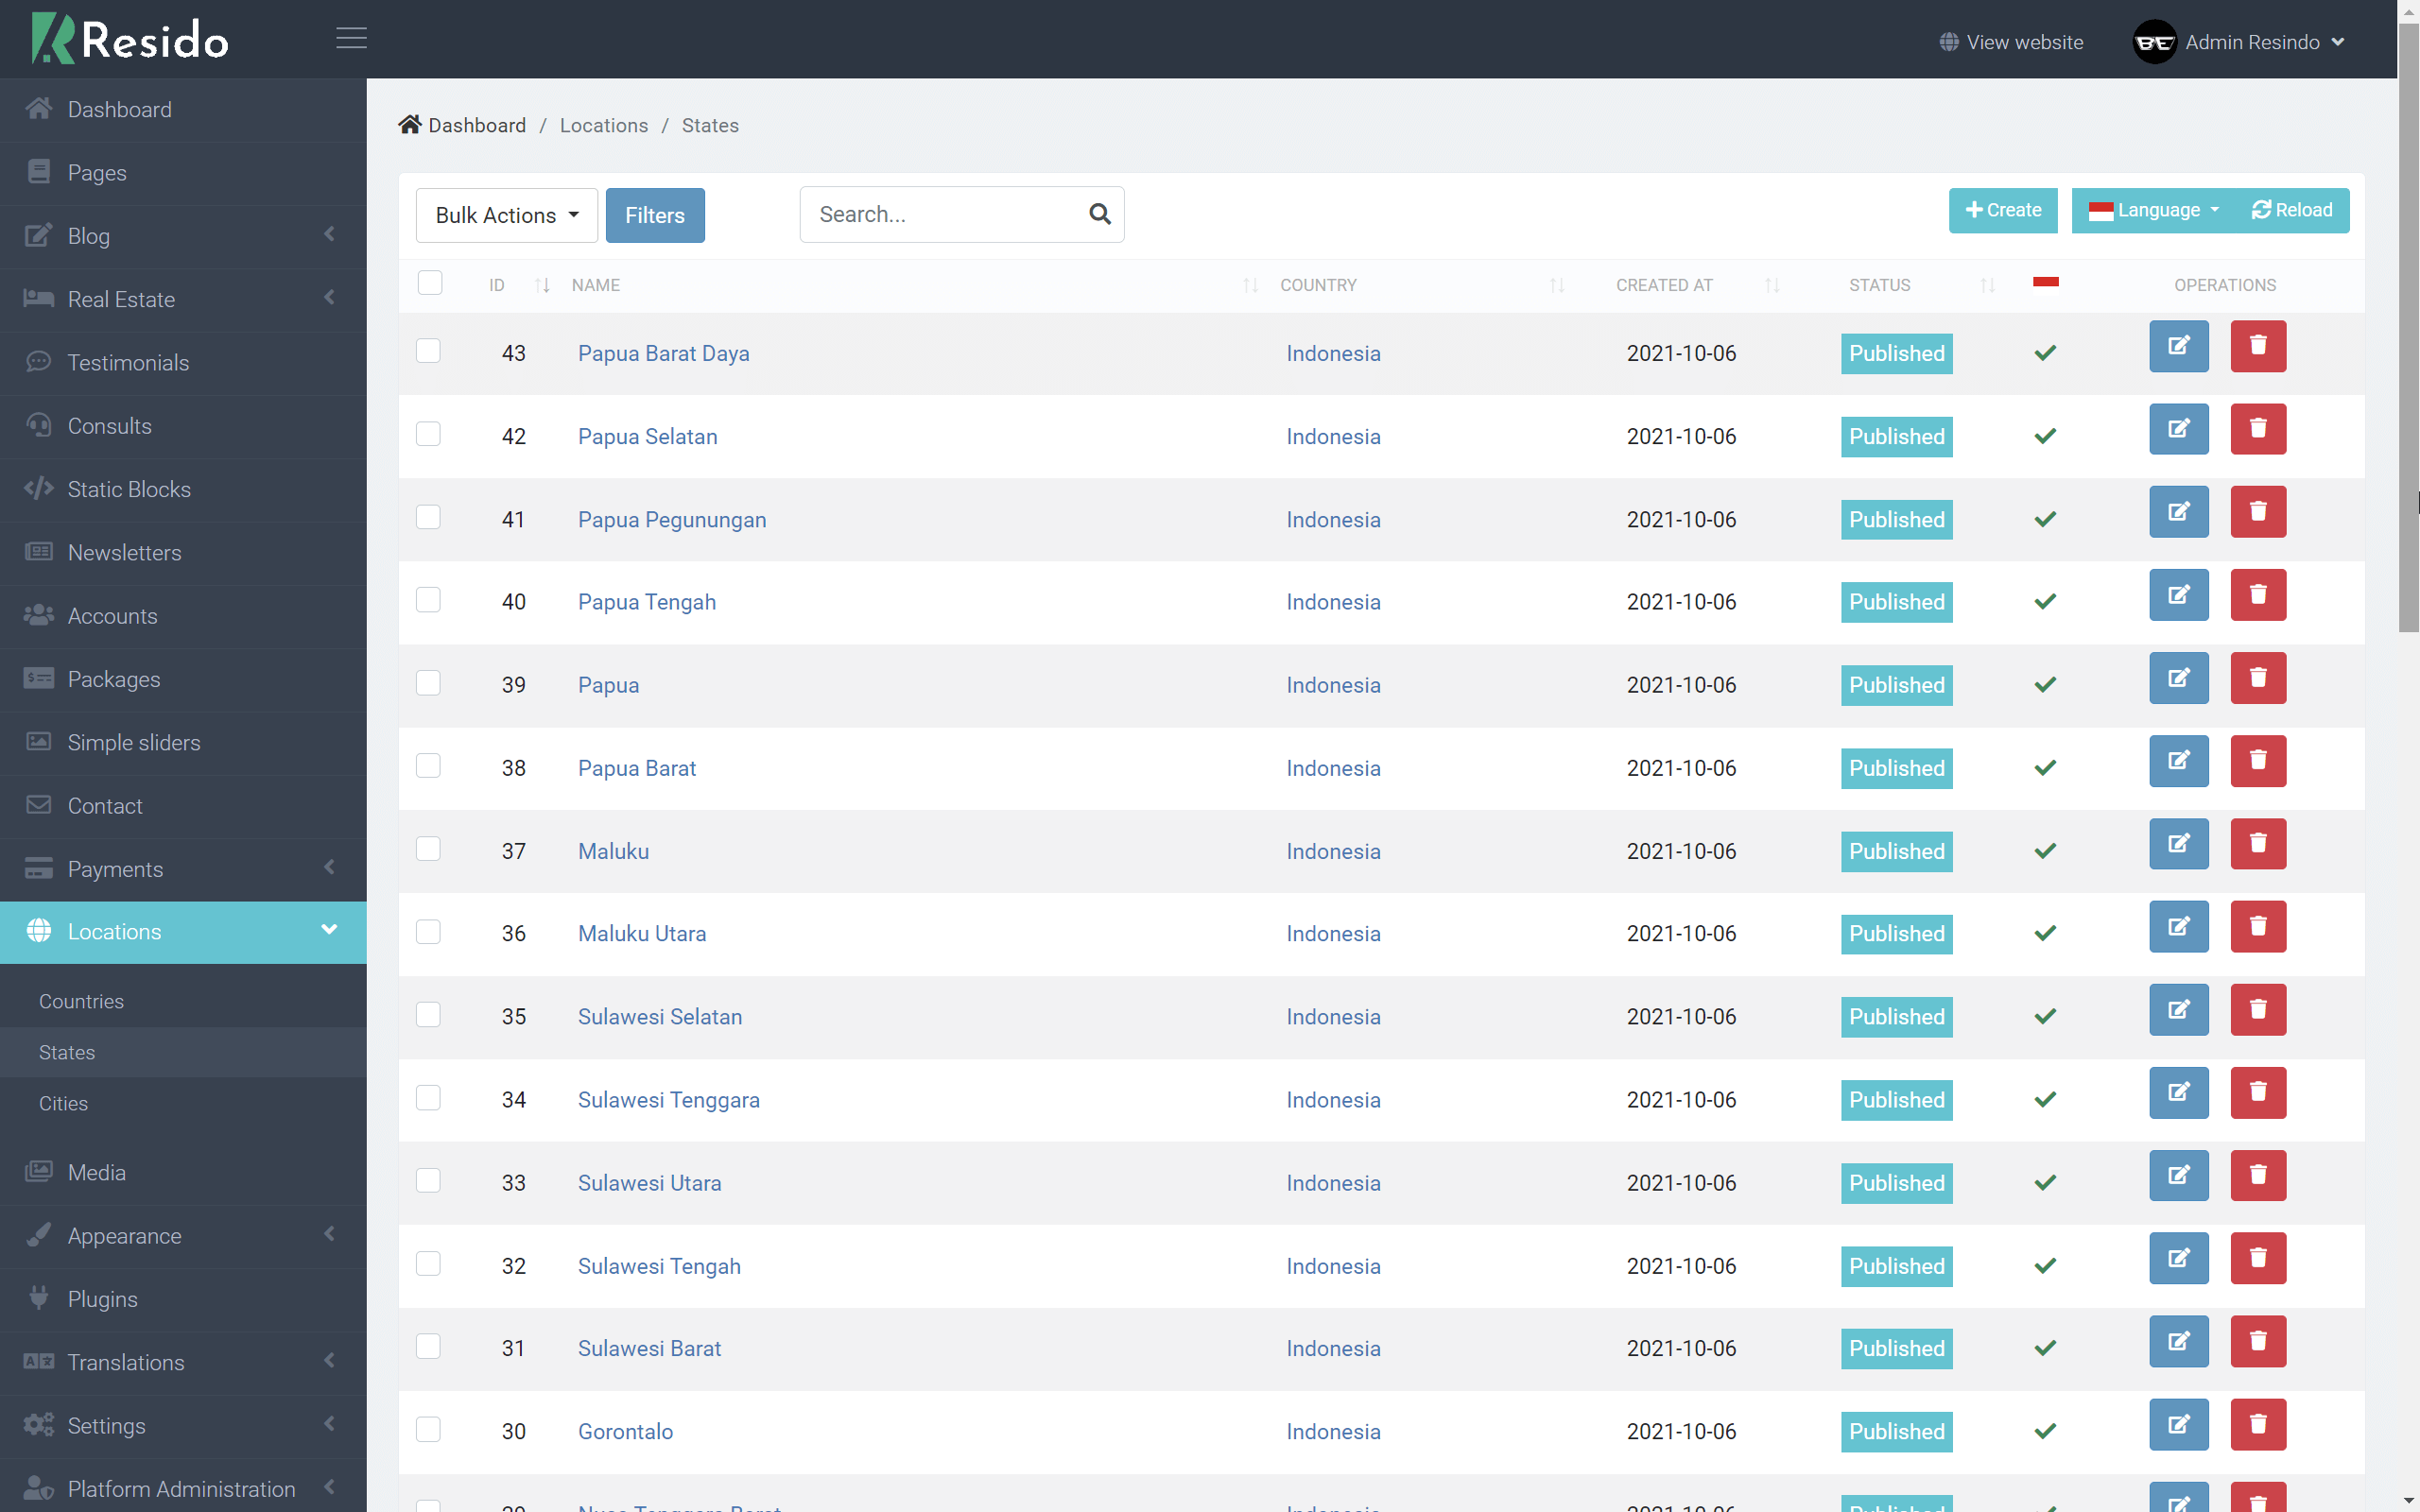Expand the Blog sidebar menu
The width and height of the screenshot is (2420, 1512).
pyautogui.click(x=183, y=236)
